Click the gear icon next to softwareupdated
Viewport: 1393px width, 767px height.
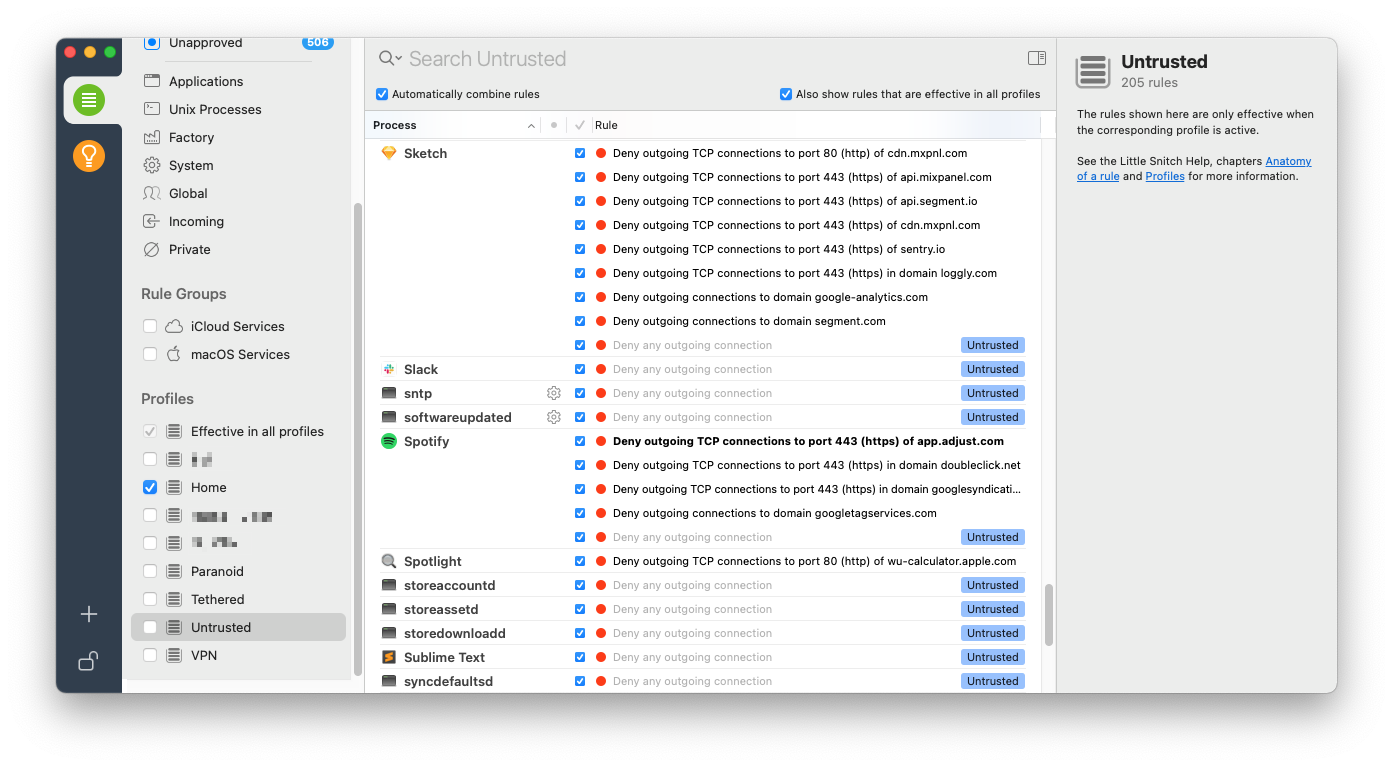point(554,417)
